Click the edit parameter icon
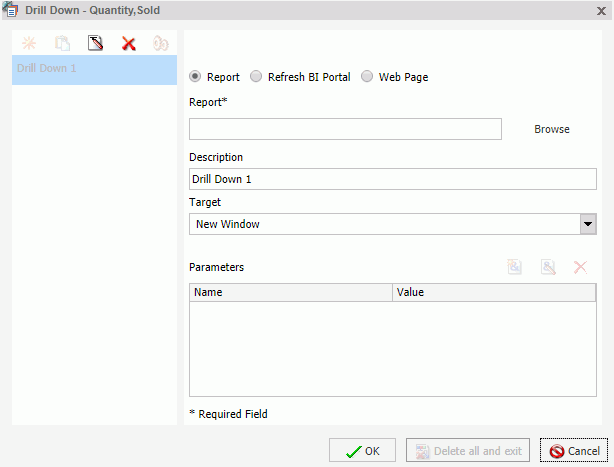Screen dimensions: 614x467 pyautogui.click(x=548, y=267)
